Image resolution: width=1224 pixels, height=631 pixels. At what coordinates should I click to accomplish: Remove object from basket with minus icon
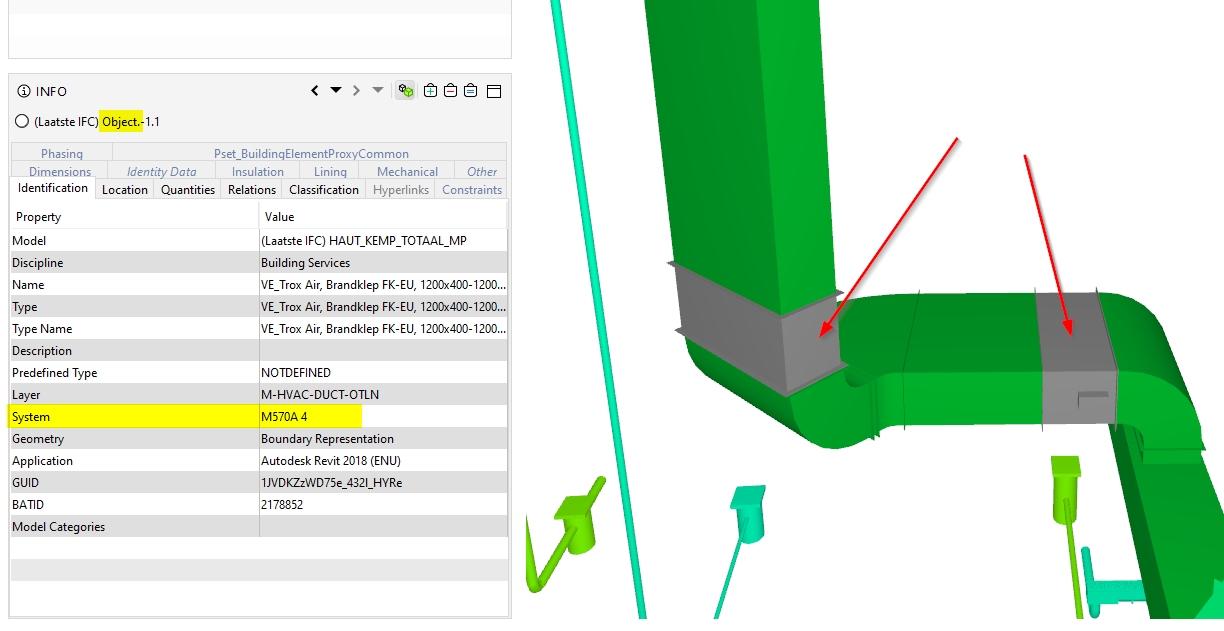coord(450,90)
